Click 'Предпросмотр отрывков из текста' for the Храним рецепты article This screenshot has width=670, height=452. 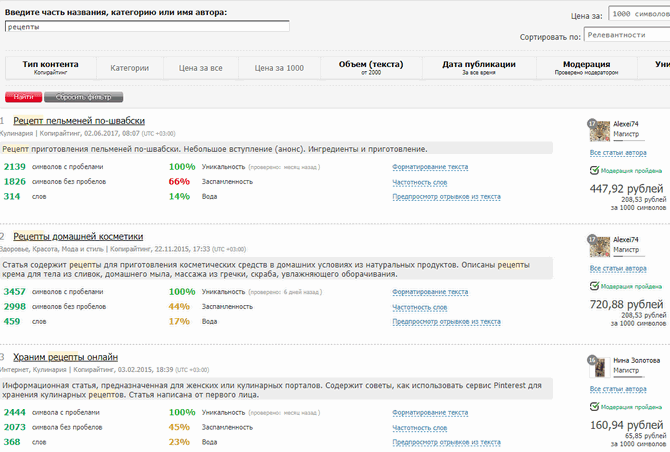pos(446,442)
